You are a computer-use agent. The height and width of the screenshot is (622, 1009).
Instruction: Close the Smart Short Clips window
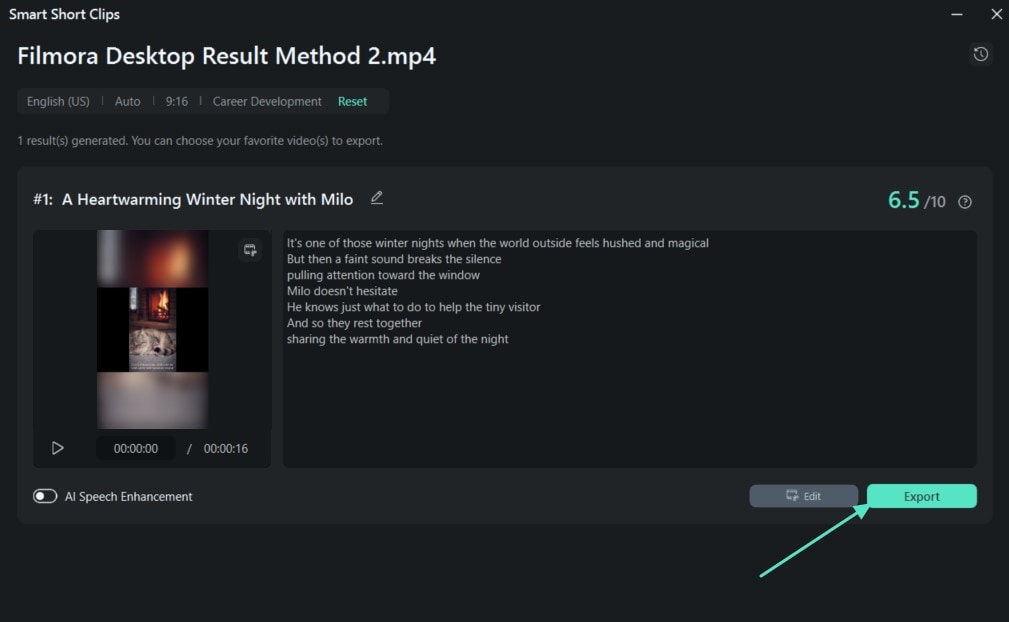pyautogui.click(x=996, y=14)
